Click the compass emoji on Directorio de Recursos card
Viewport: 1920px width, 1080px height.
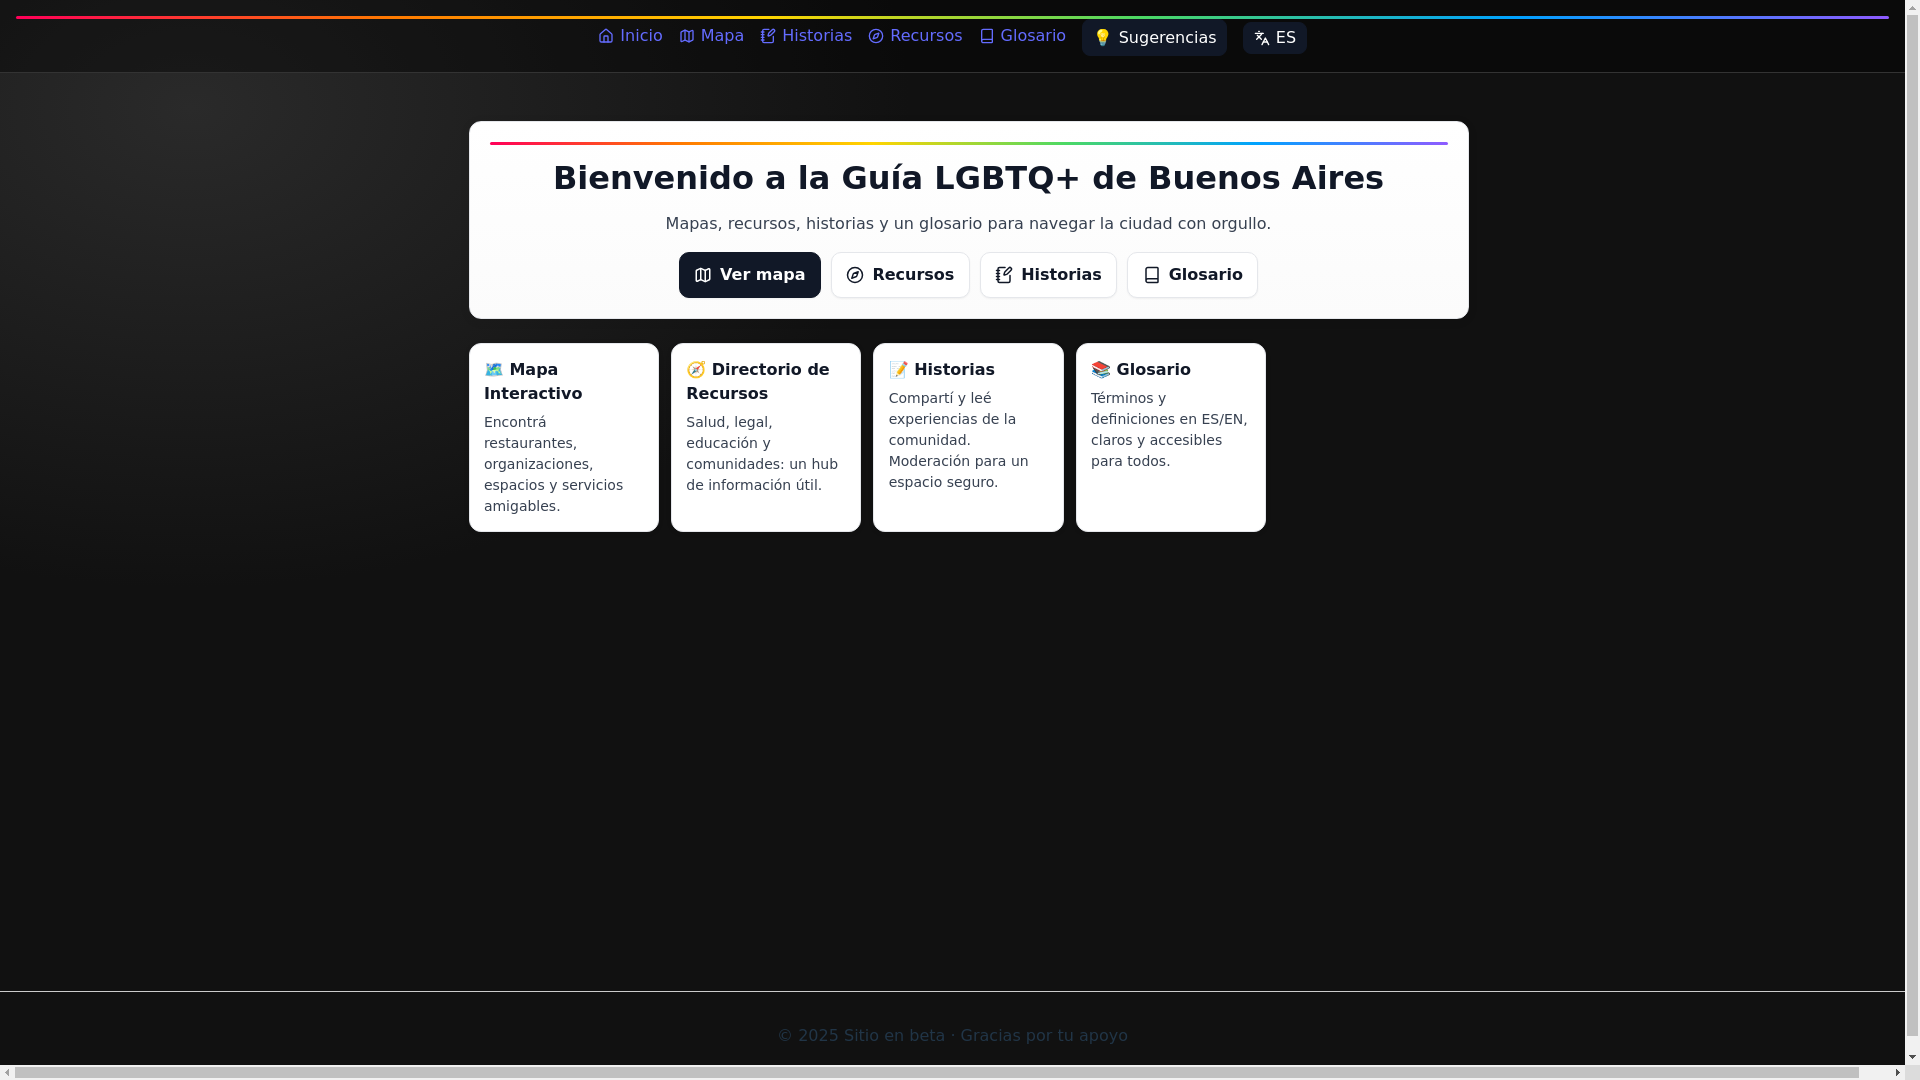click(x=696, y=370)
